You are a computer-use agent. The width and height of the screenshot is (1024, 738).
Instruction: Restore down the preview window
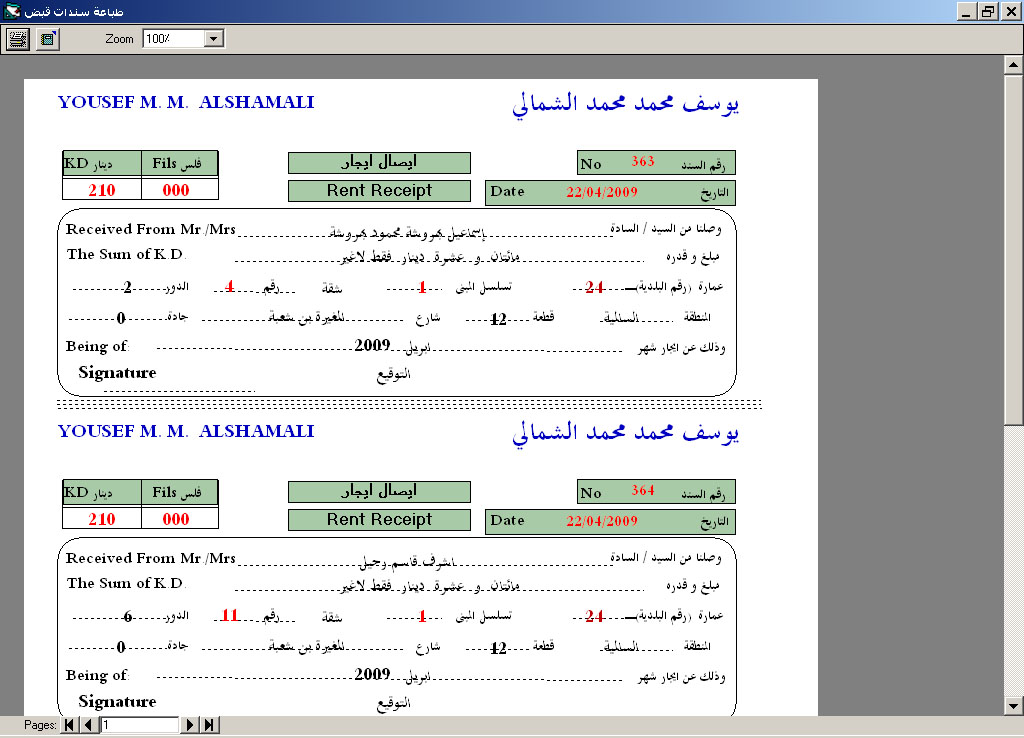pos(988,11)
